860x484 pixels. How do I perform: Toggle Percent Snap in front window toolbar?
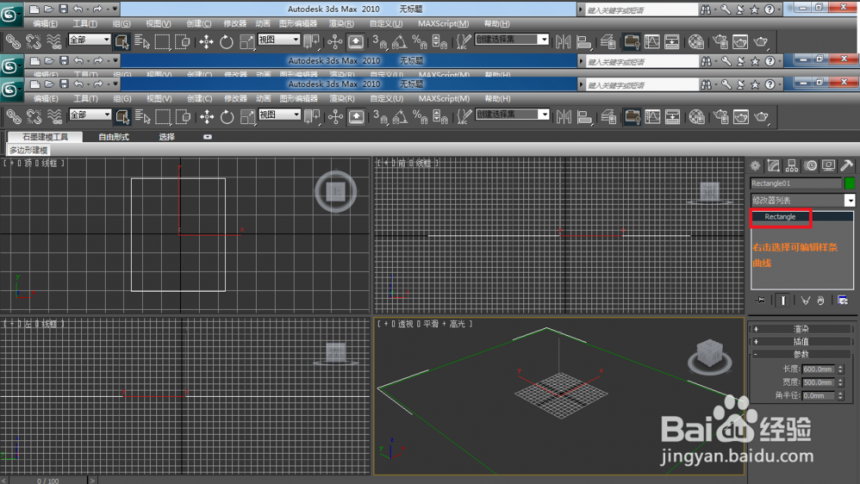point(420,117)
